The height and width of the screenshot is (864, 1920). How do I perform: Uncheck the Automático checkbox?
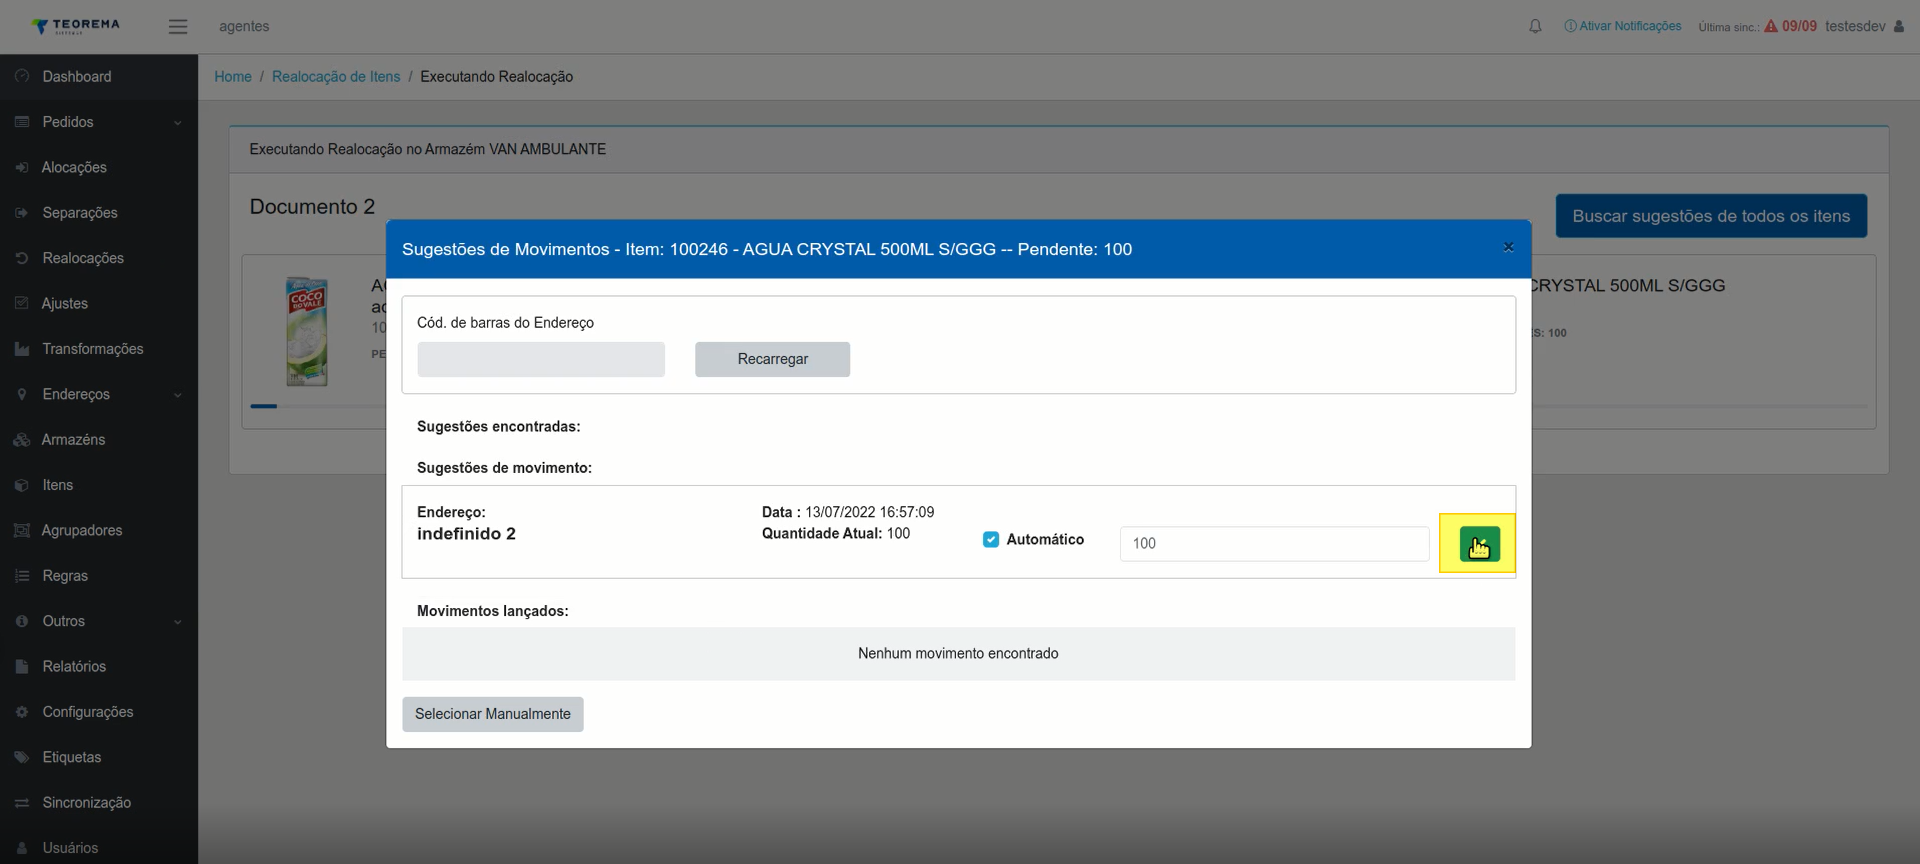pyautogui.click(x=991, y=540)
